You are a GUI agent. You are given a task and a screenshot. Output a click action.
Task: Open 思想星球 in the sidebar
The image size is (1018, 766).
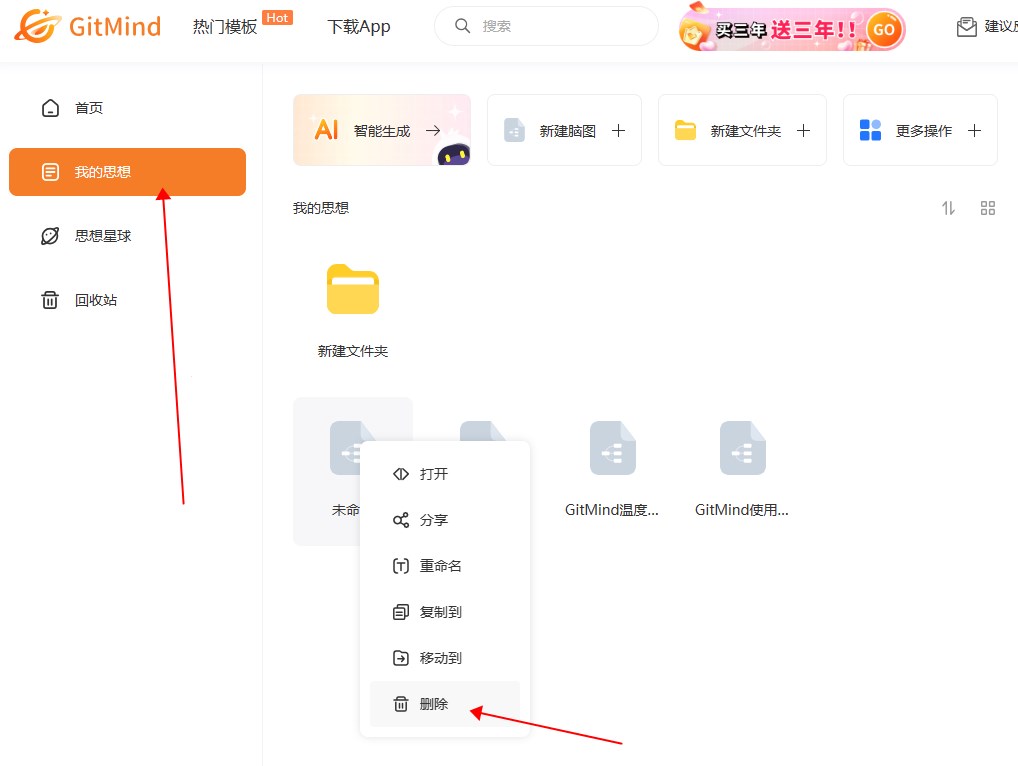pyautogui.click(x=127, y=236)
